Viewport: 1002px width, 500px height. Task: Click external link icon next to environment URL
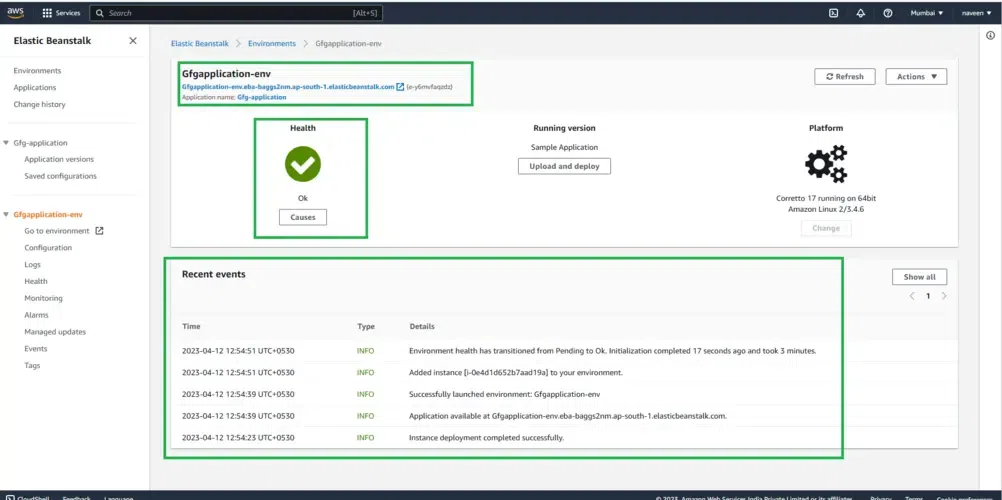click(x=400, y=86)
